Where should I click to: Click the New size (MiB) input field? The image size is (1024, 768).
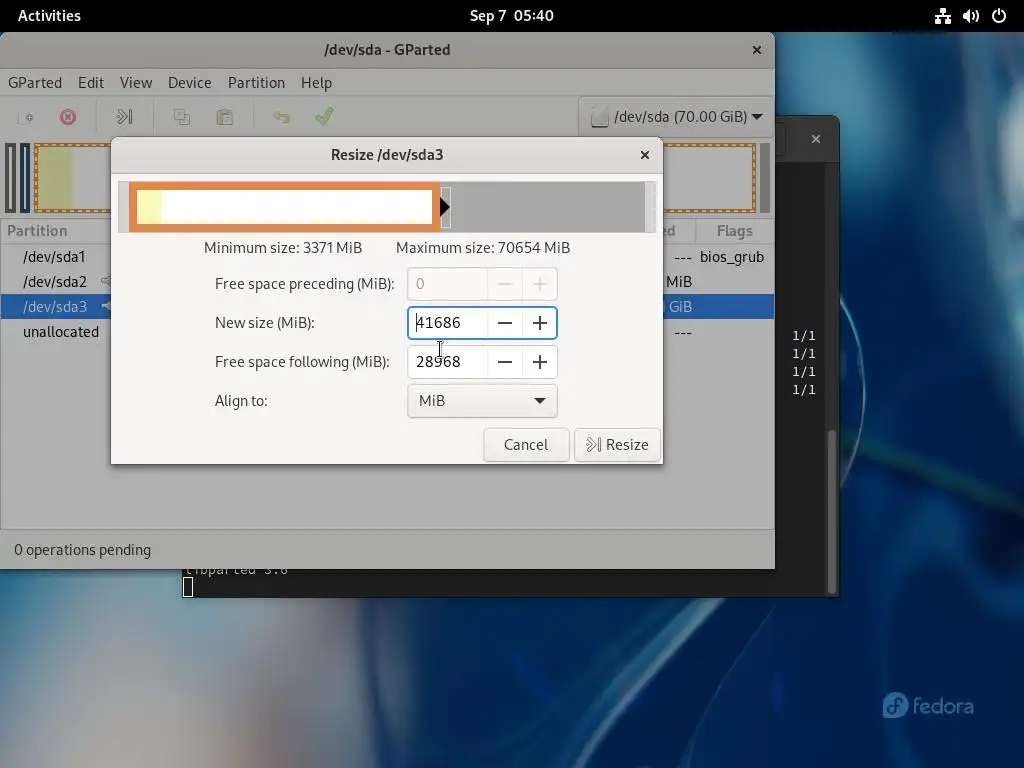pos(448,323)
